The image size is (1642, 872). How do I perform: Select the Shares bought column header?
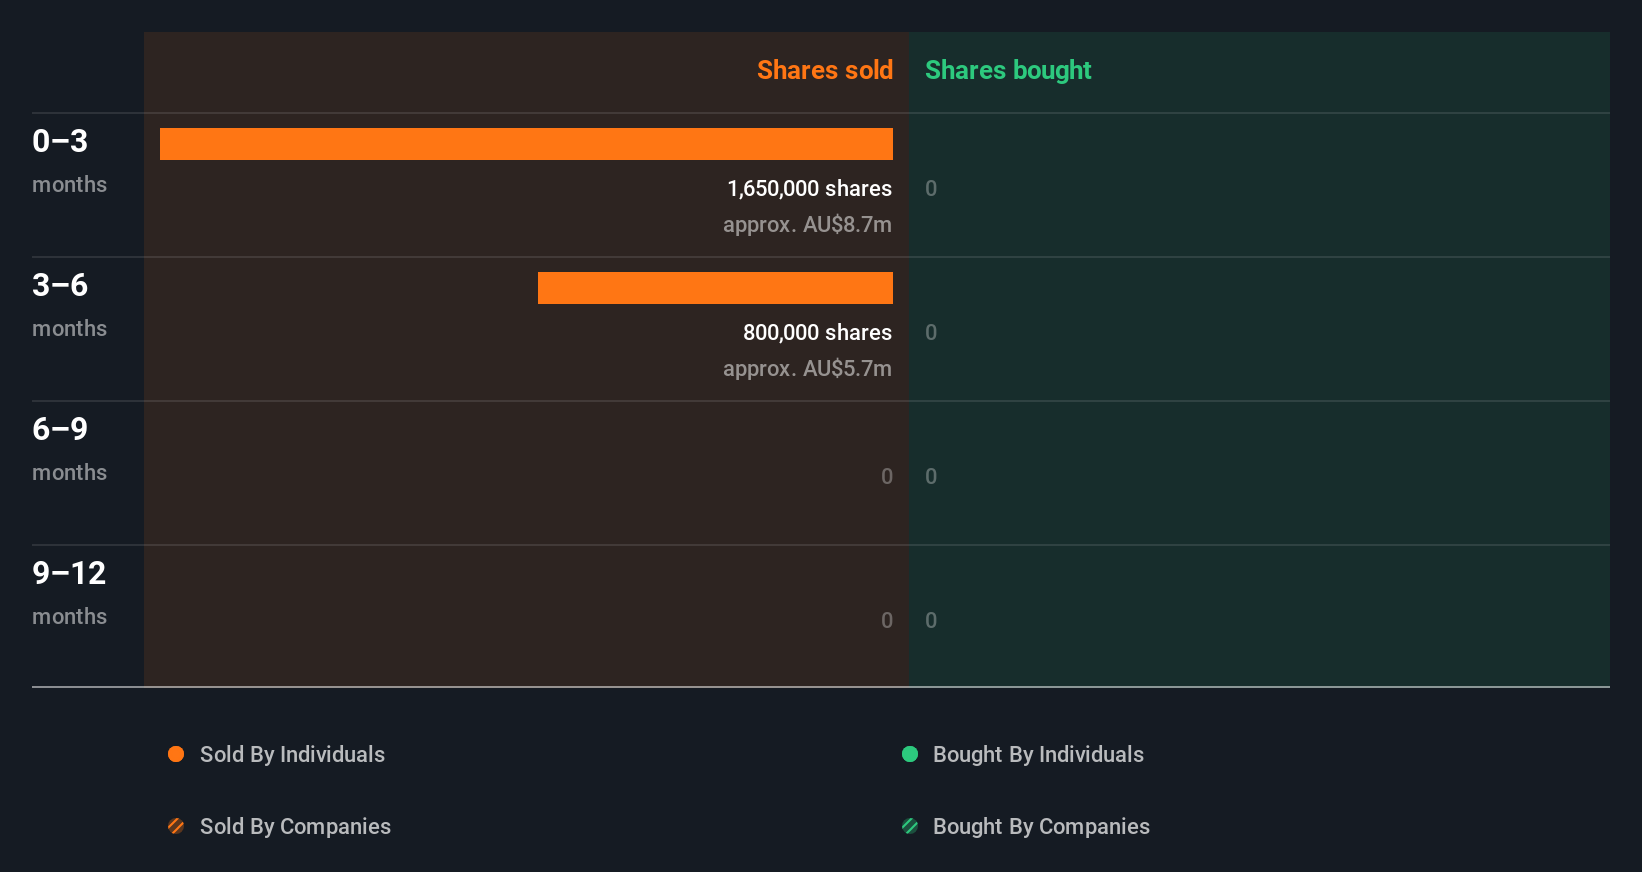(1008, 70)
